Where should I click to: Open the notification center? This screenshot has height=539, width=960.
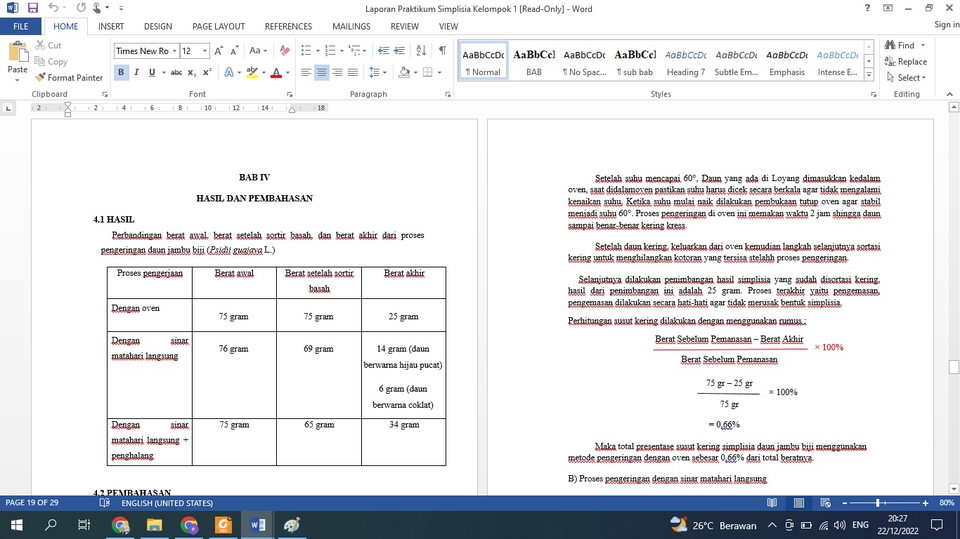pyautogui.click(x=937, y=525)
